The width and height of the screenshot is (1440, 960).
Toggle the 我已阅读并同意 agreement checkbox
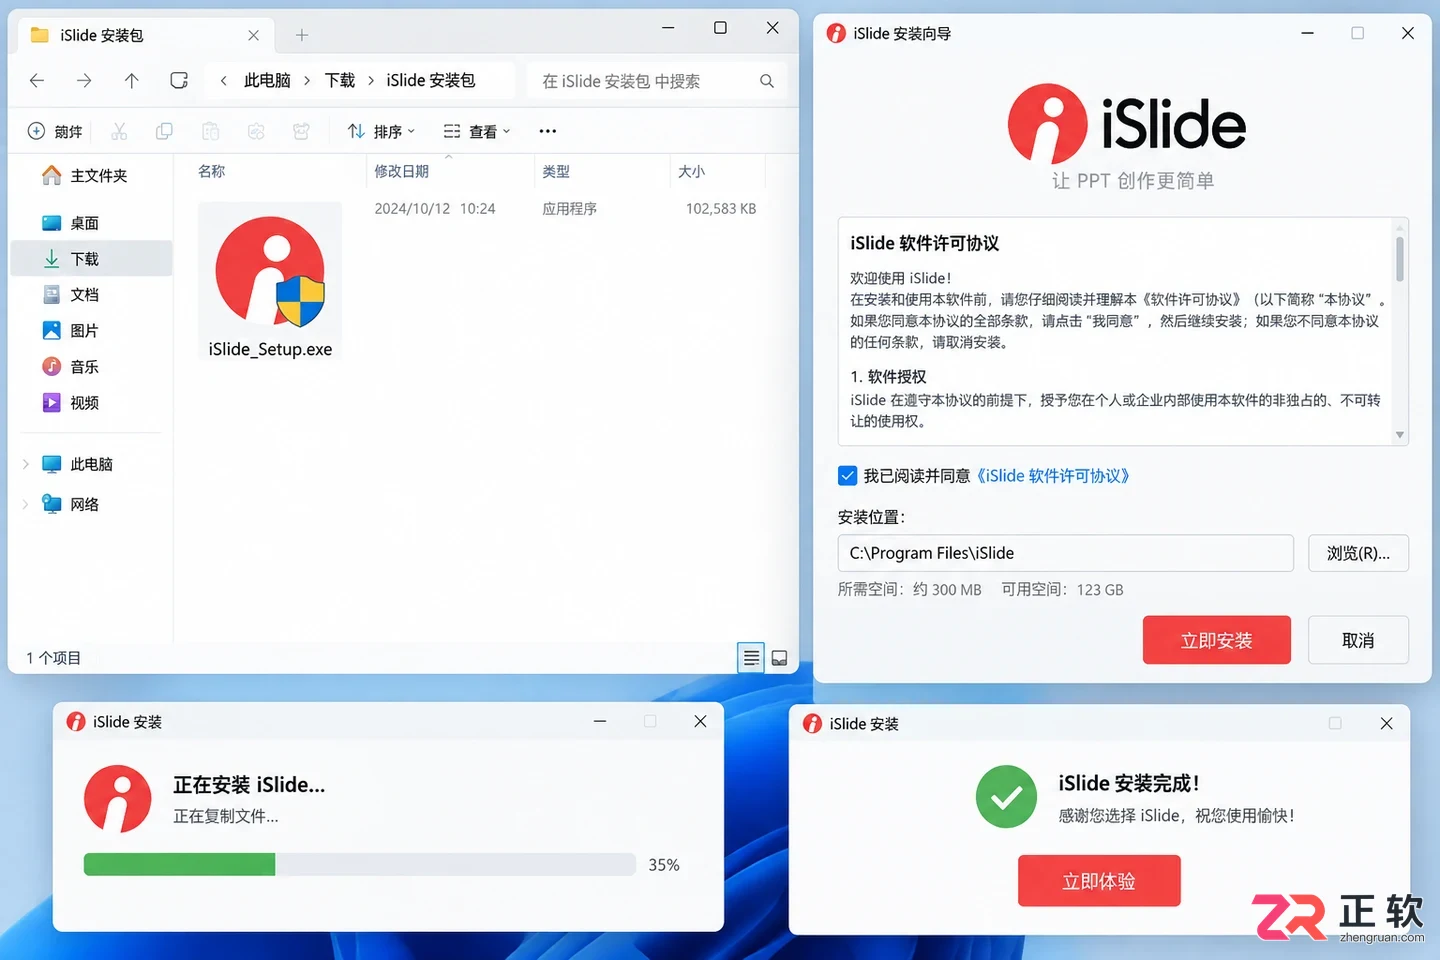[x=847, y=476]
